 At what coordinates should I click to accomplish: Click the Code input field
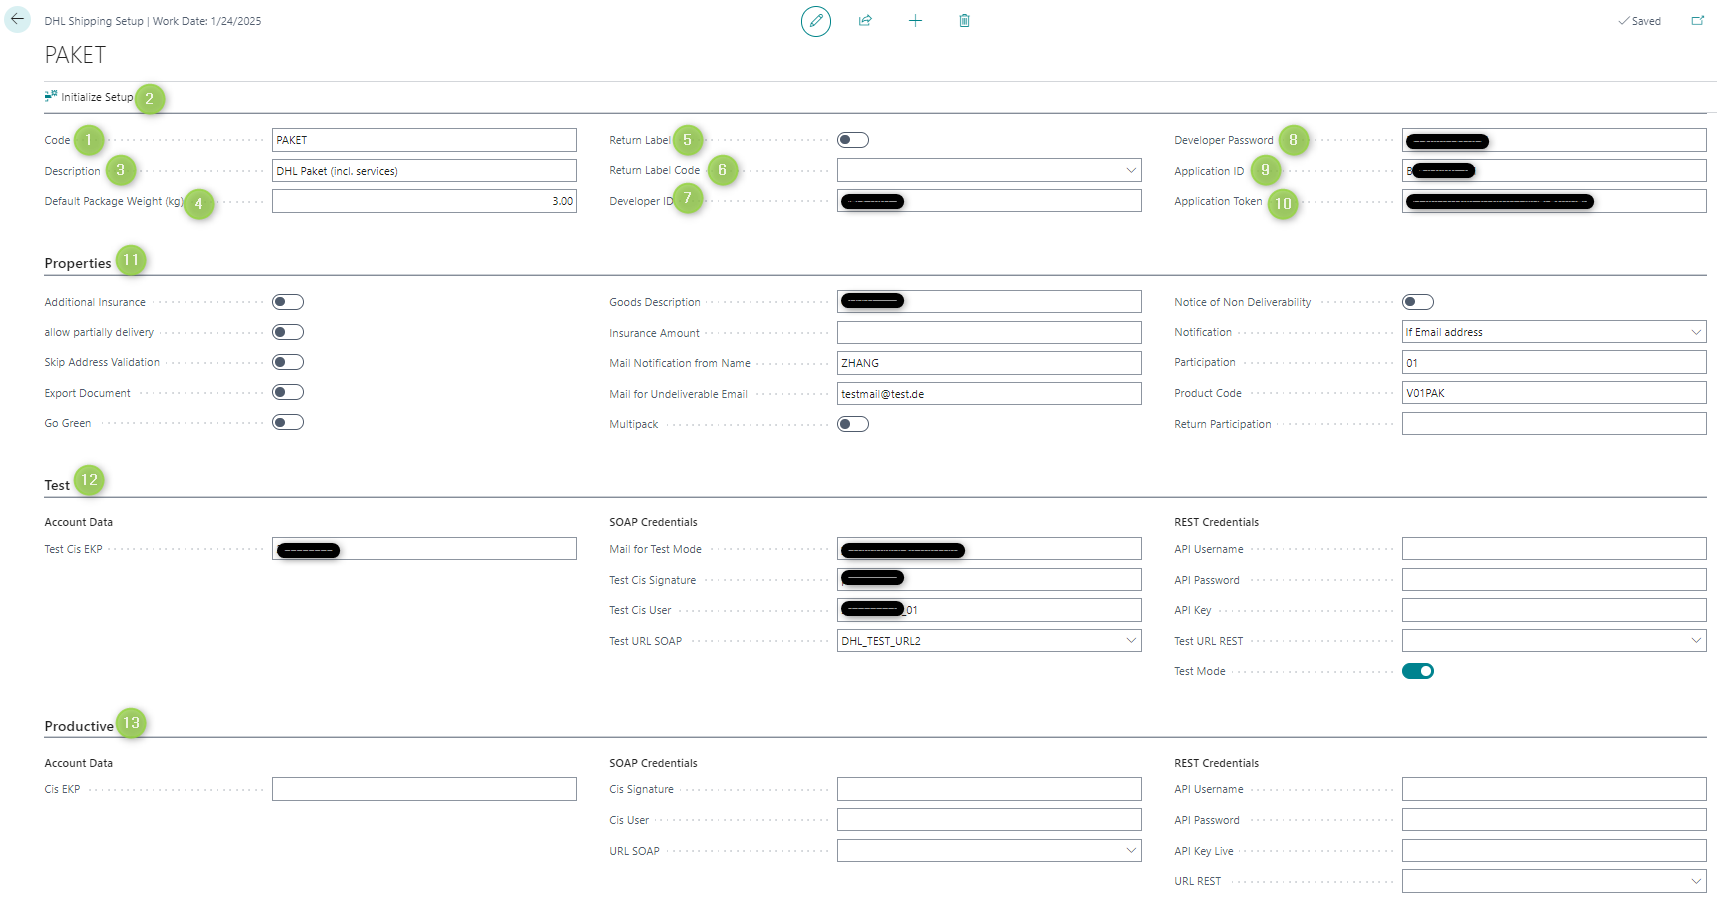(424, 140)
